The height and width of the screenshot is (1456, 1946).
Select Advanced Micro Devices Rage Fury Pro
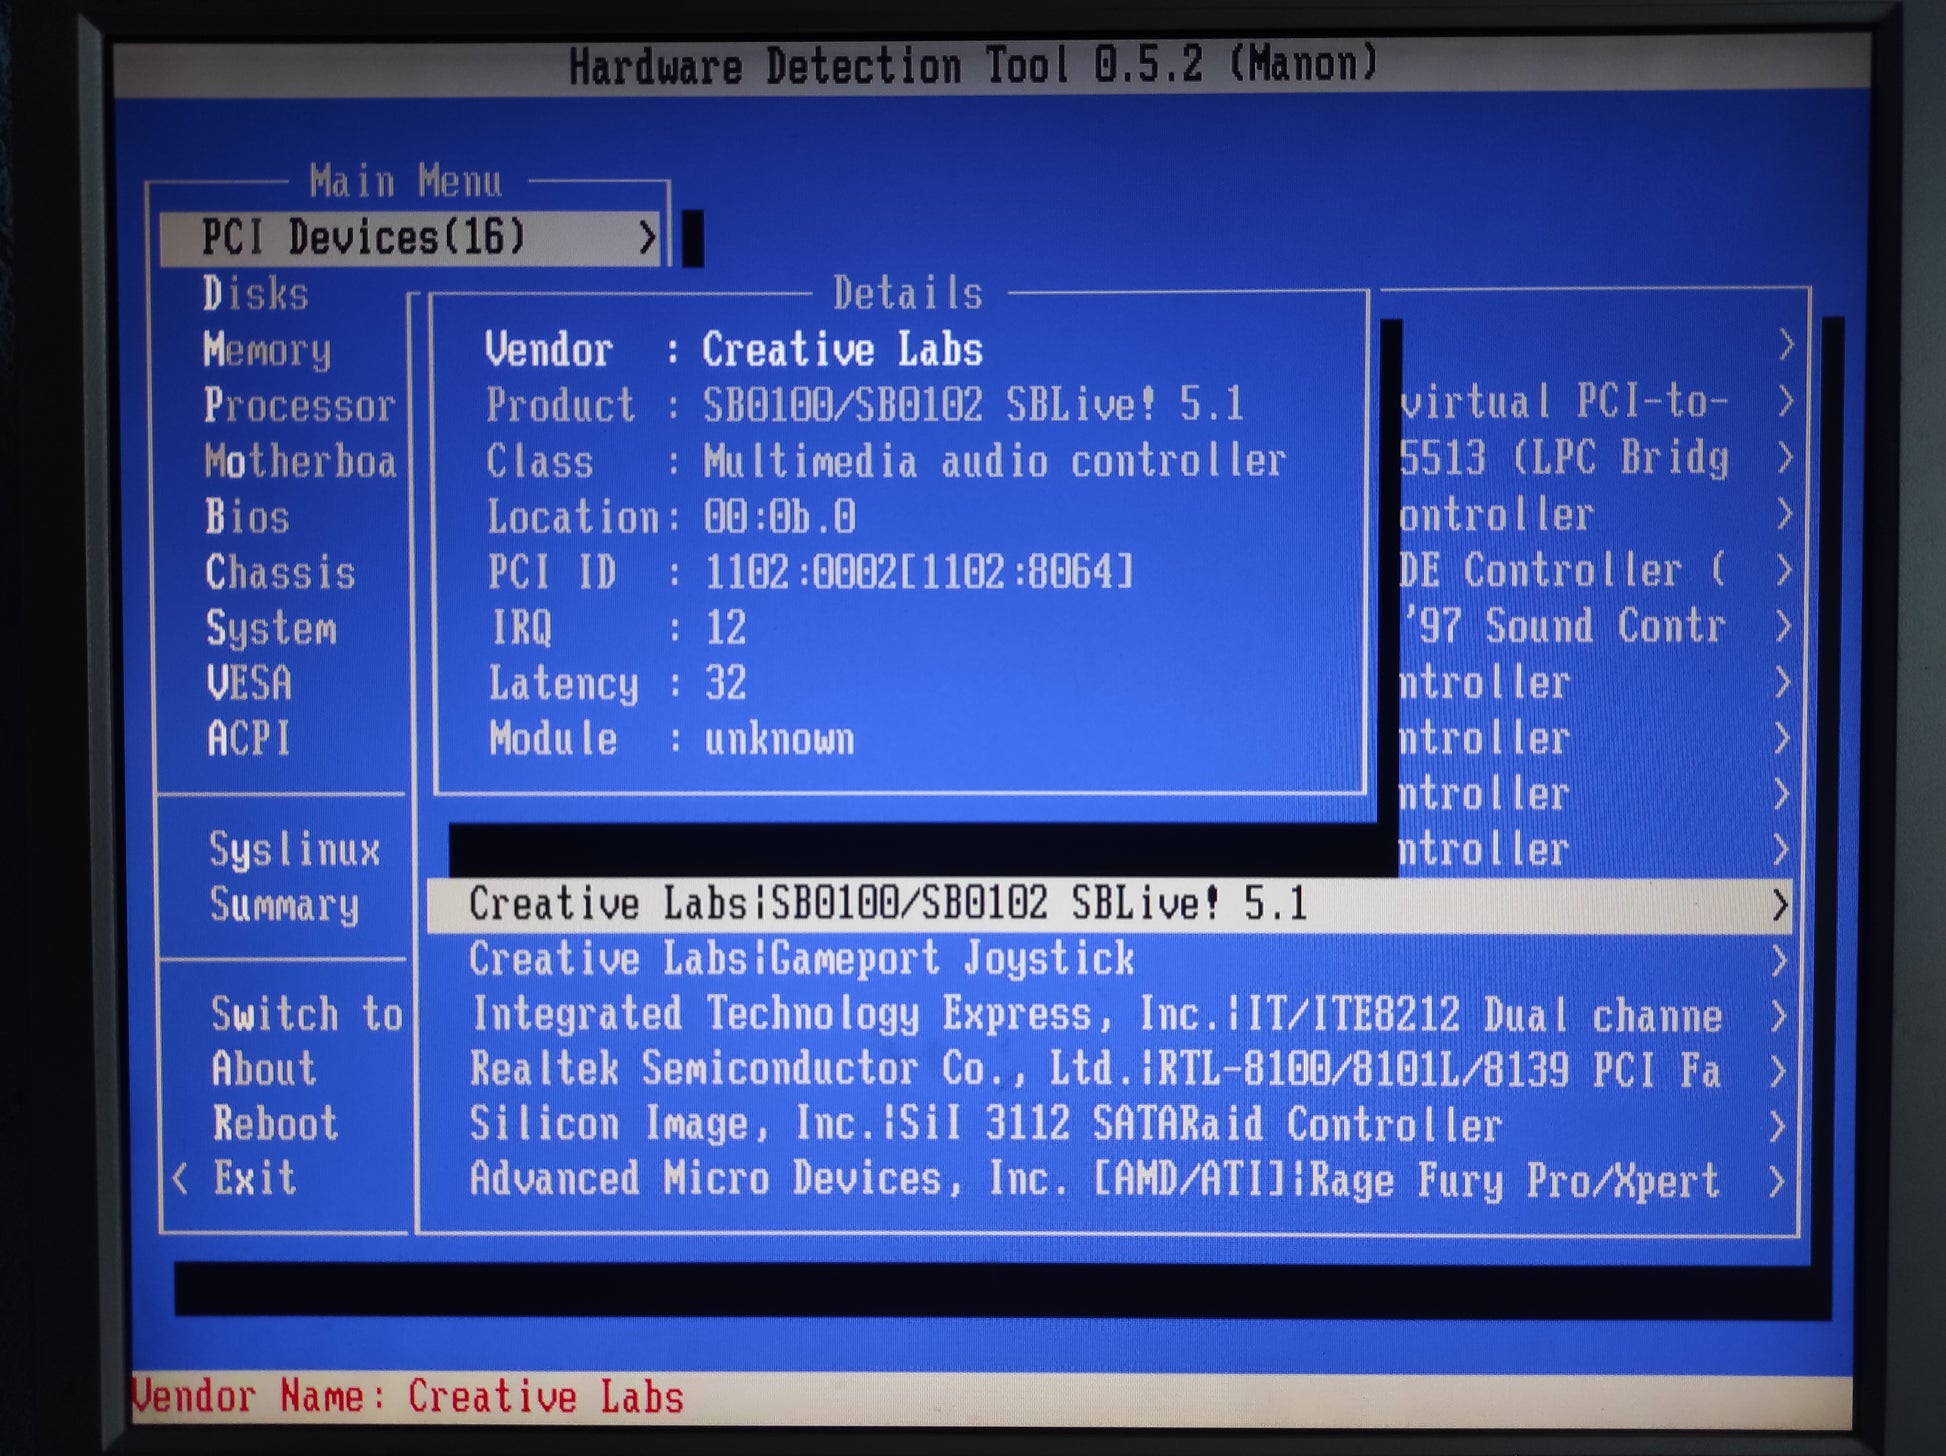pyautogui.click(x=1095, y=1180)
